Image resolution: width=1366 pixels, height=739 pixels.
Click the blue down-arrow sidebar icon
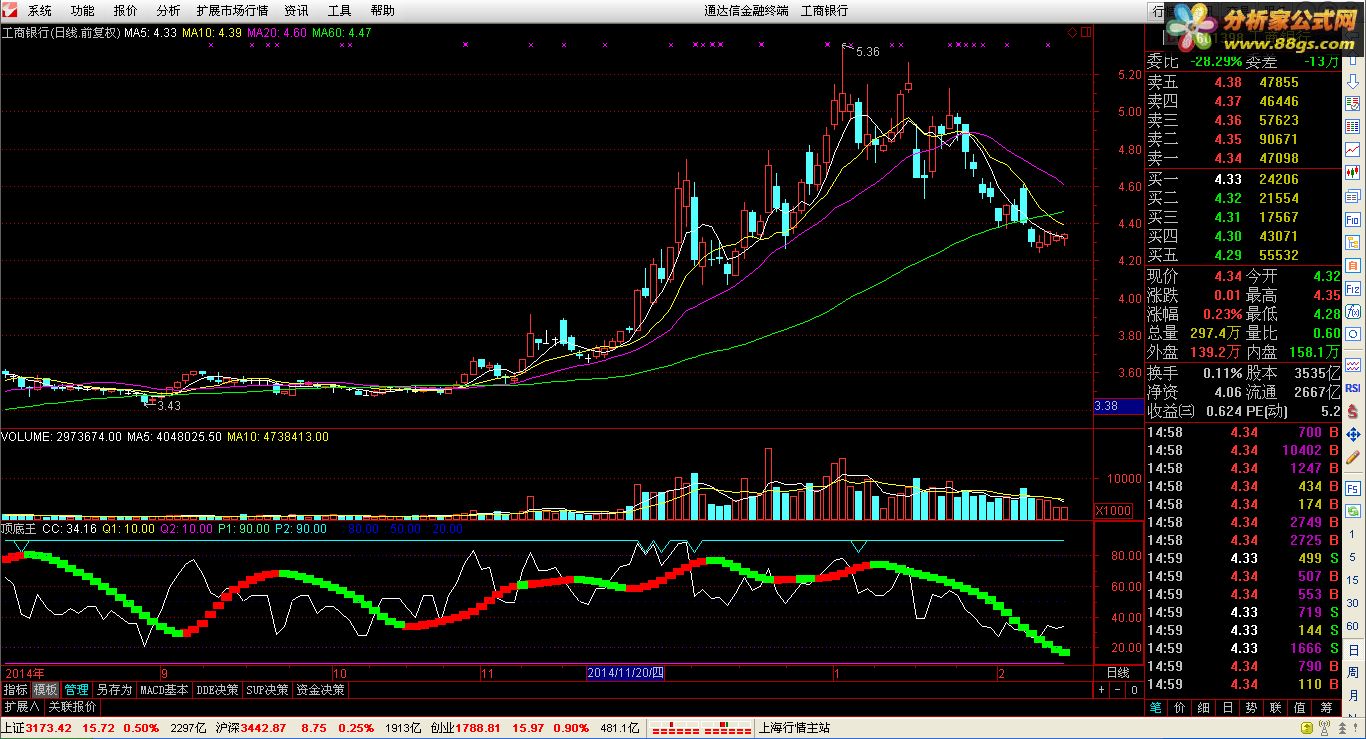[x=1352, y=81]
